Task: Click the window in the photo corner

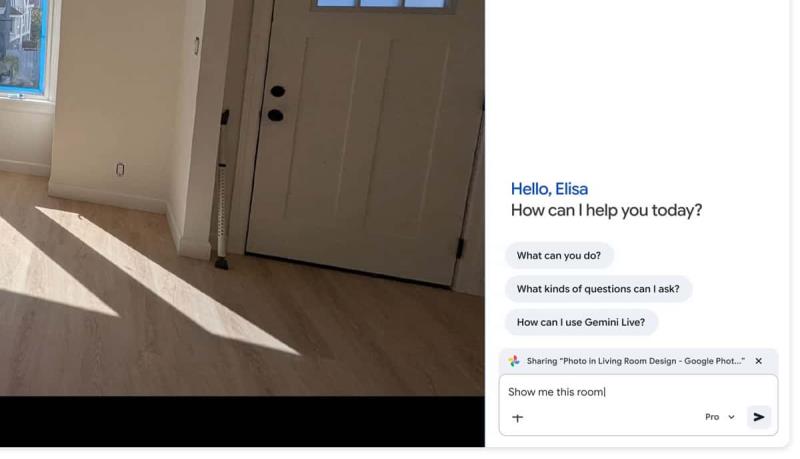Action: [23, 47]
